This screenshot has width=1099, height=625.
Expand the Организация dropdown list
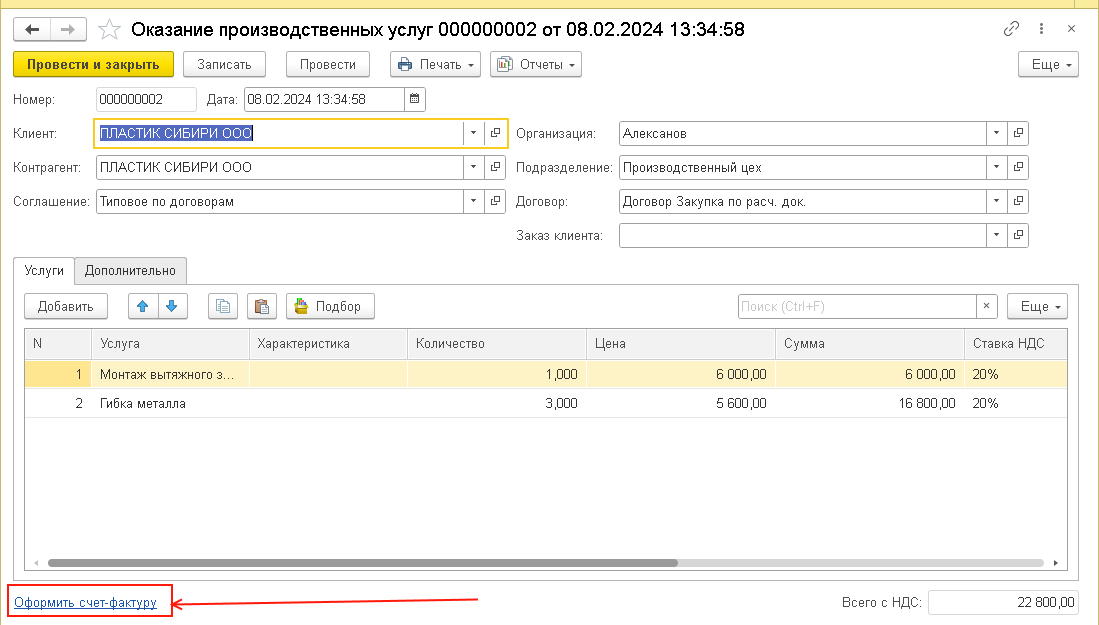(995, 133)
